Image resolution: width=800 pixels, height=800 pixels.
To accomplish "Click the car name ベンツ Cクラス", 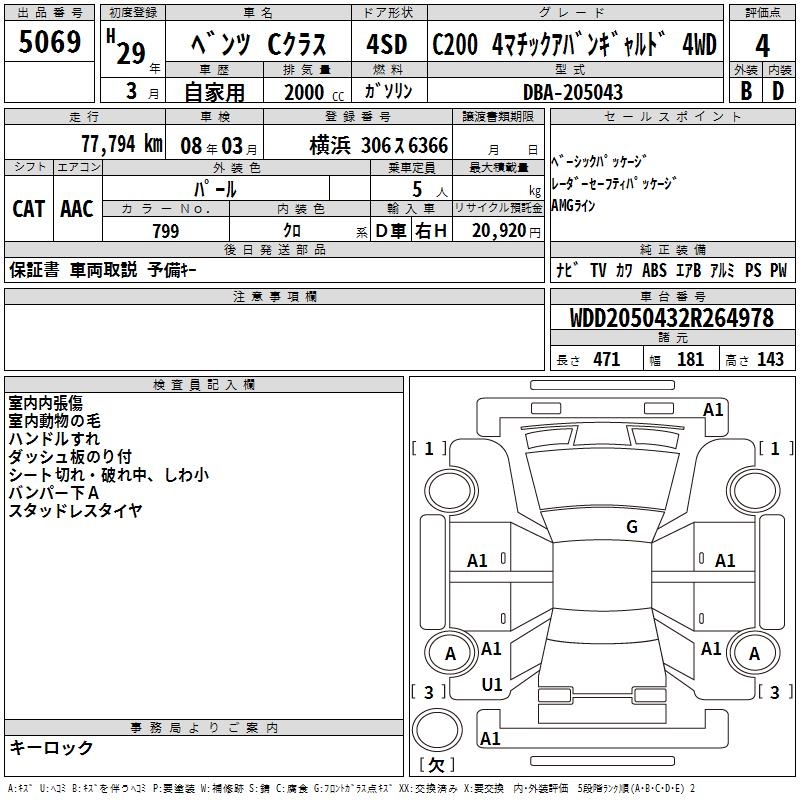I will tap(259, 44).
